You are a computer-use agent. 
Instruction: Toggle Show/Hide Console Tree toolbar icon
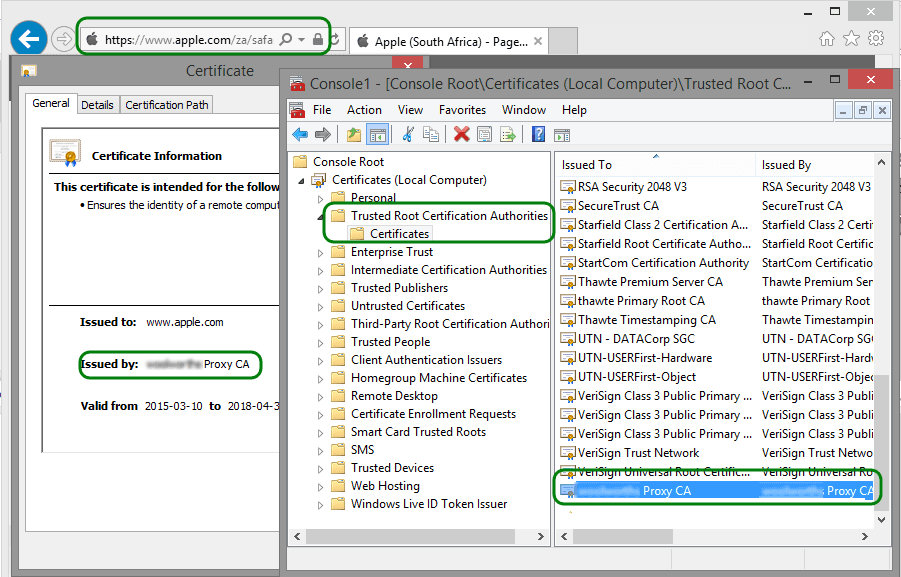coord(378,134)
